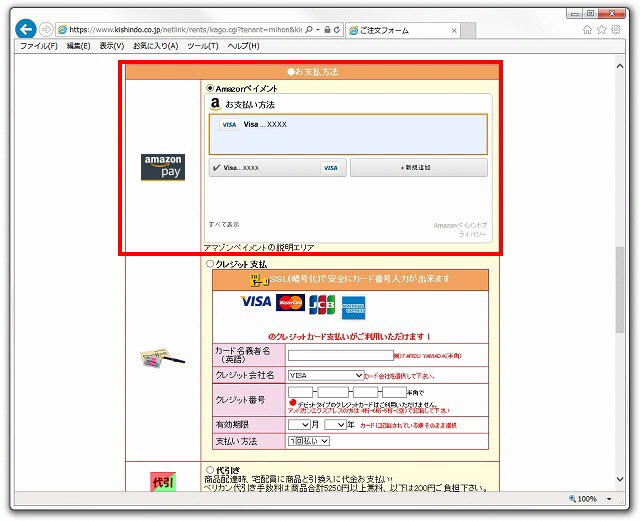Click the 代引 cash-on-delivery icon
Viewport: 640px width, 521px height.
pos(163,482)
